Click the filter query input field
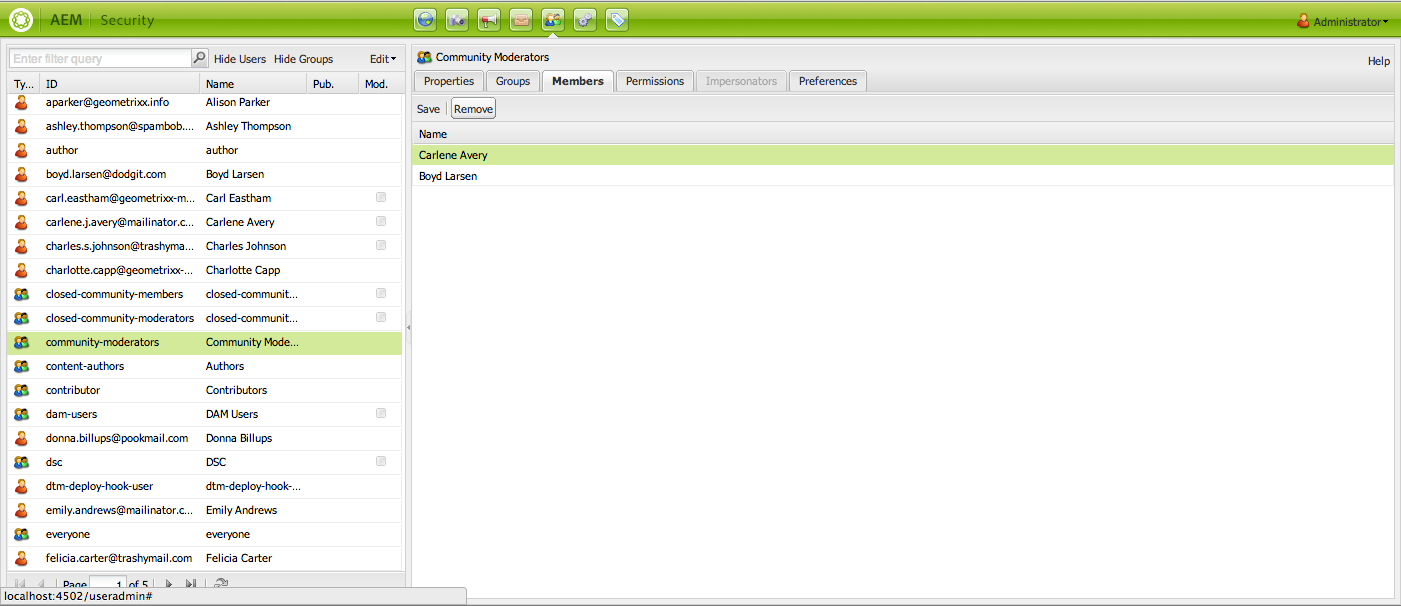The height and width of the screenshot is (606, 1401). pos(100,59)
